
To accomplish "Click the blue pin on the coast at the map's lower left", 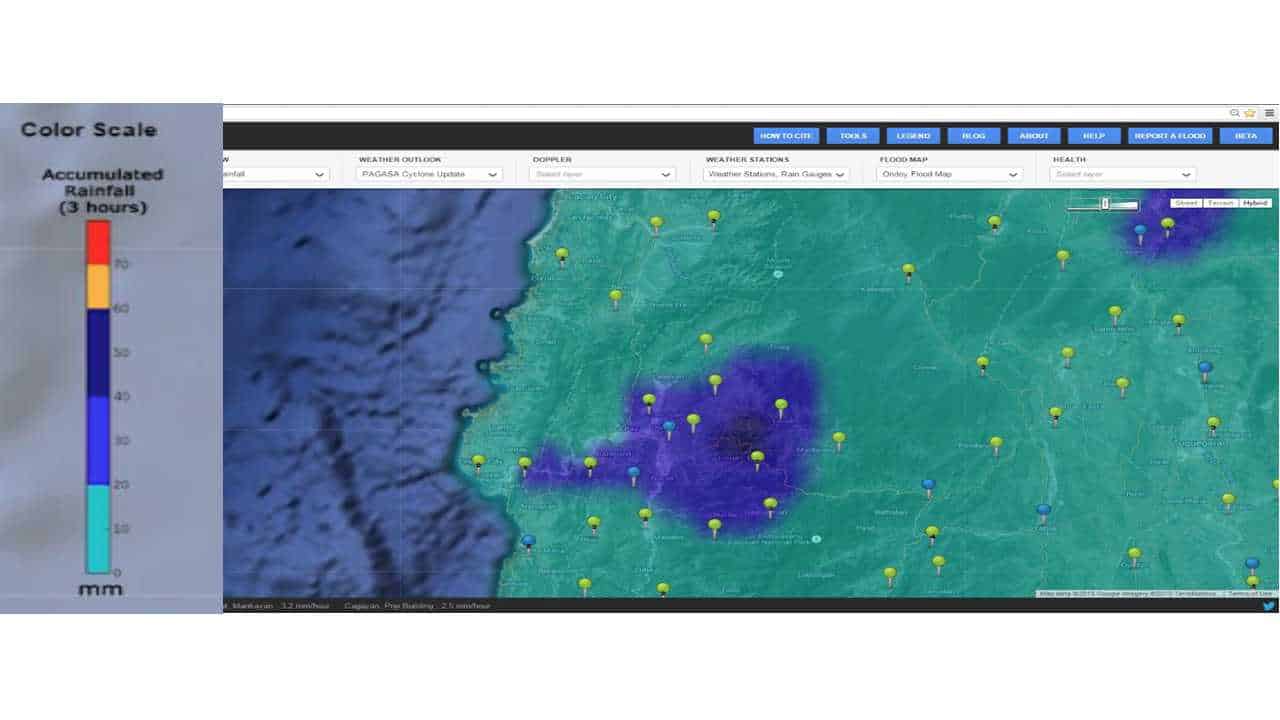I will click(x=528, y=541).
